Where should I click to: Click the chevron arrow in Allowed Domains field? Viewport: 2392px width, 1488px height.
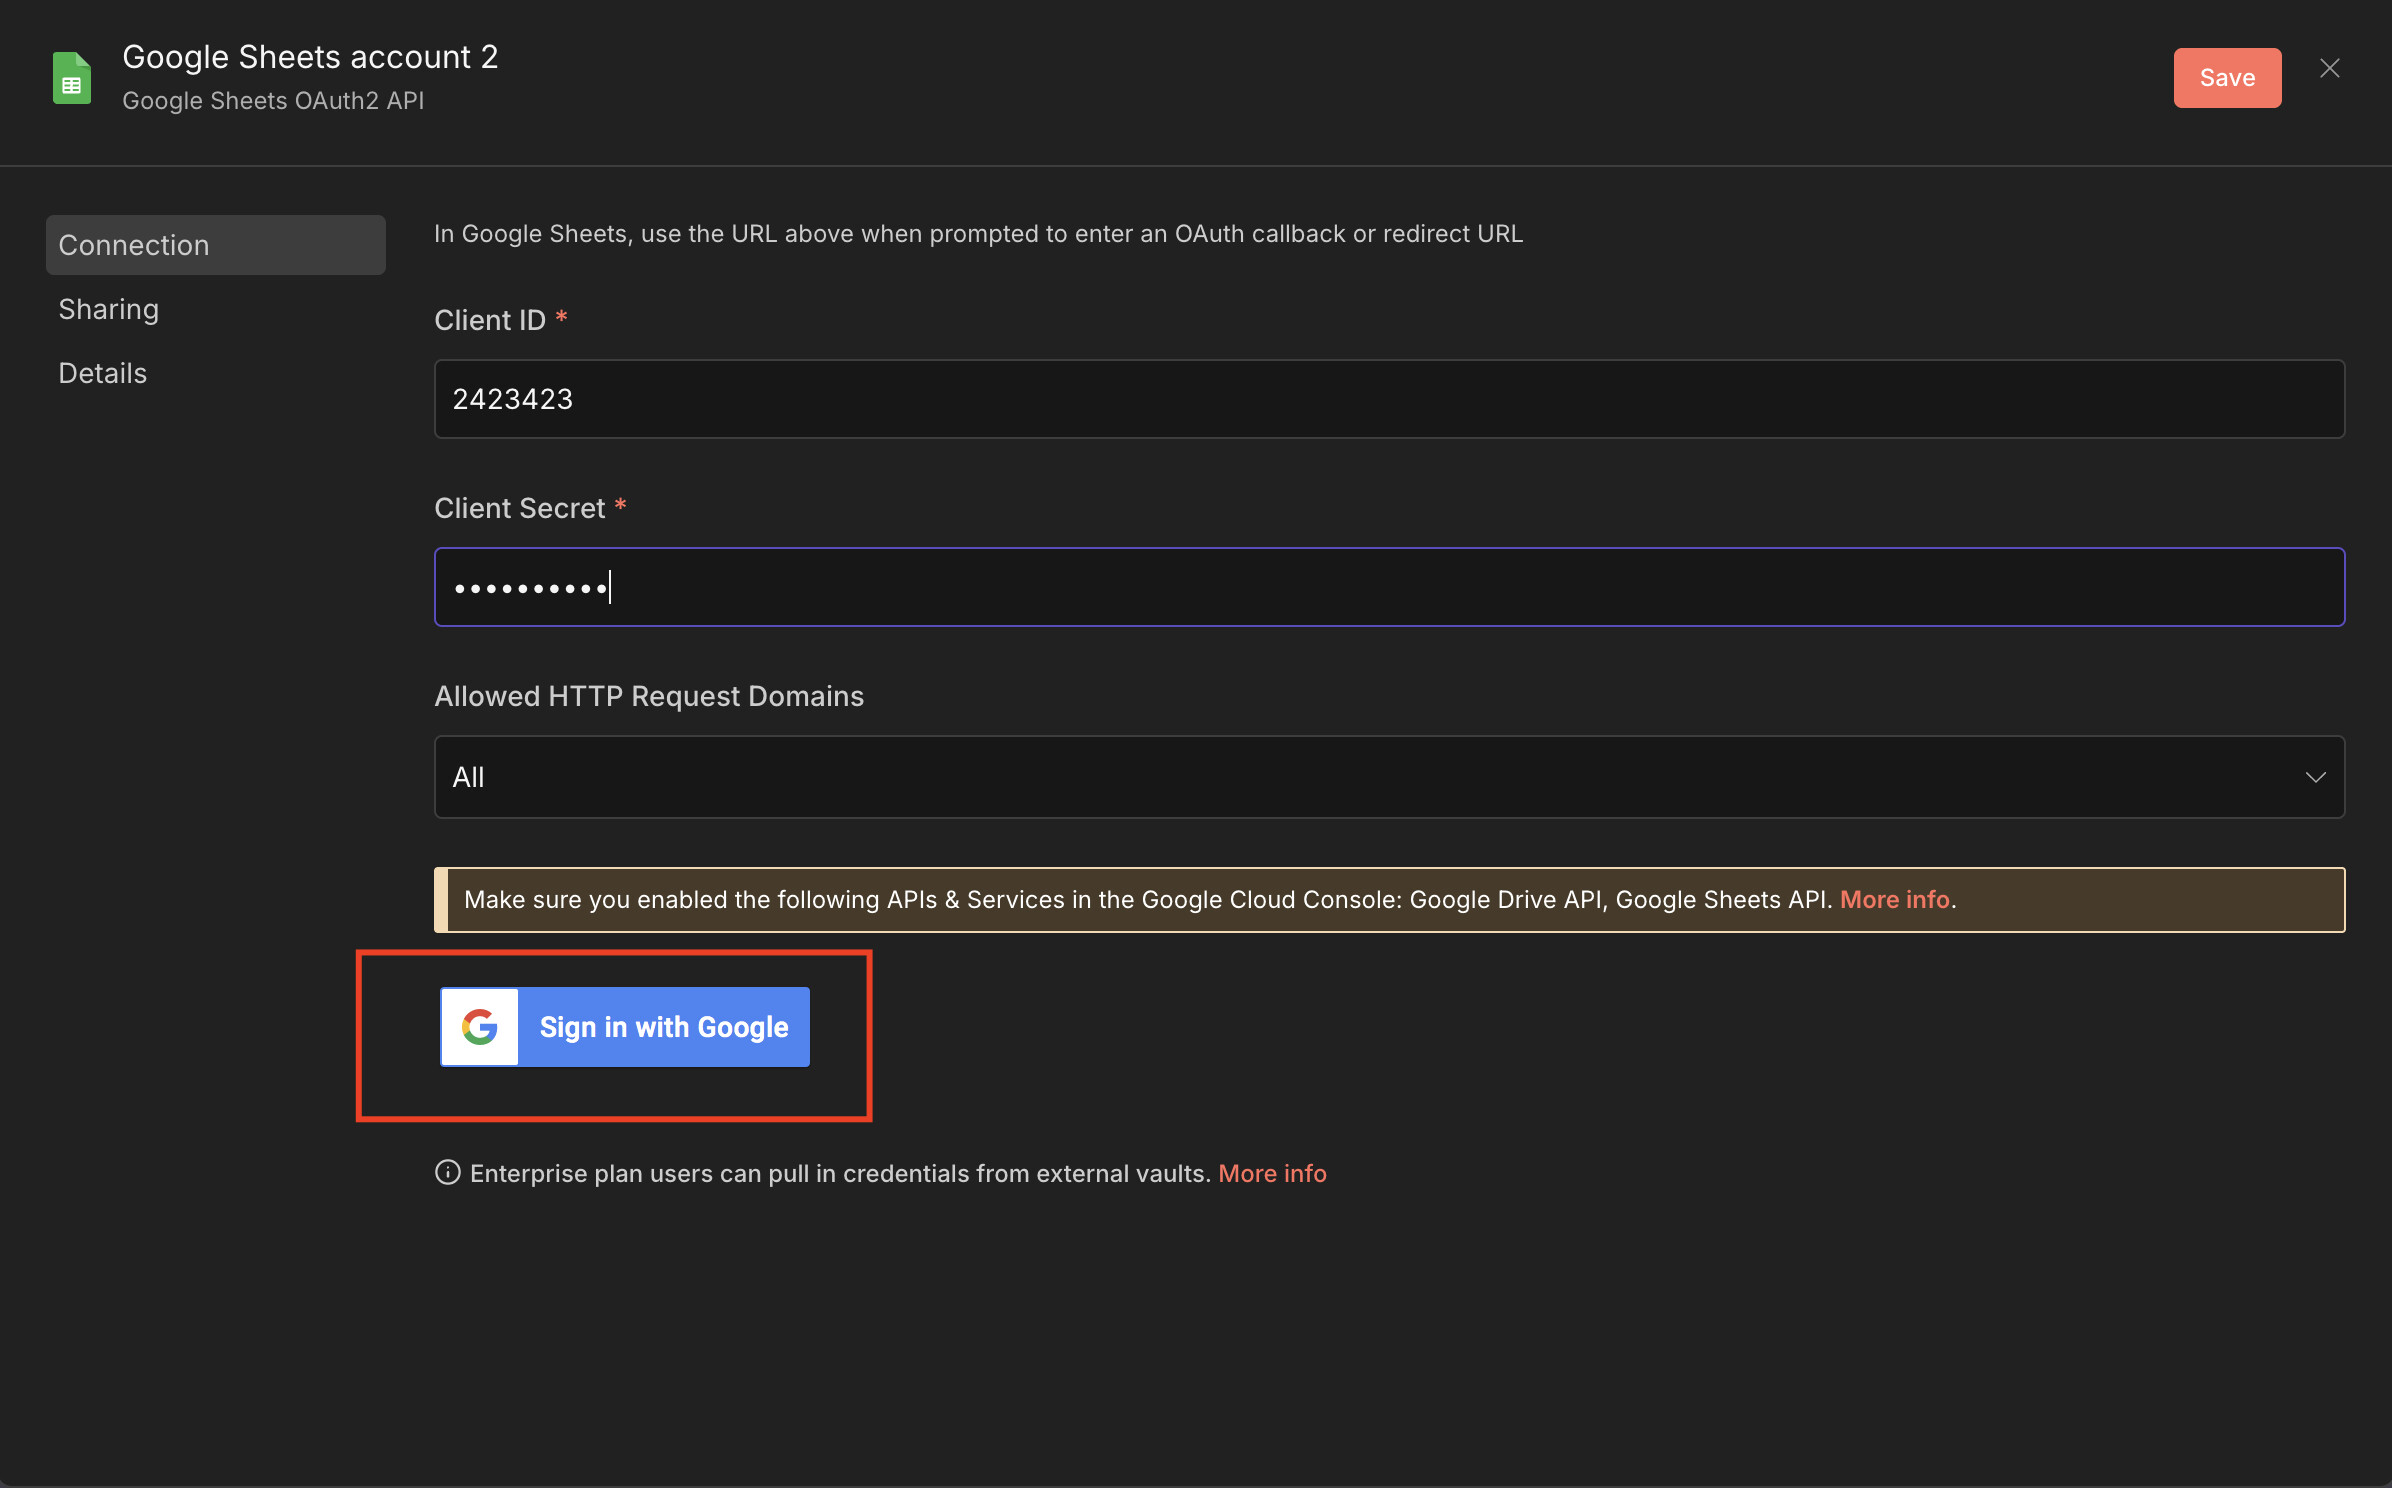2315,777
